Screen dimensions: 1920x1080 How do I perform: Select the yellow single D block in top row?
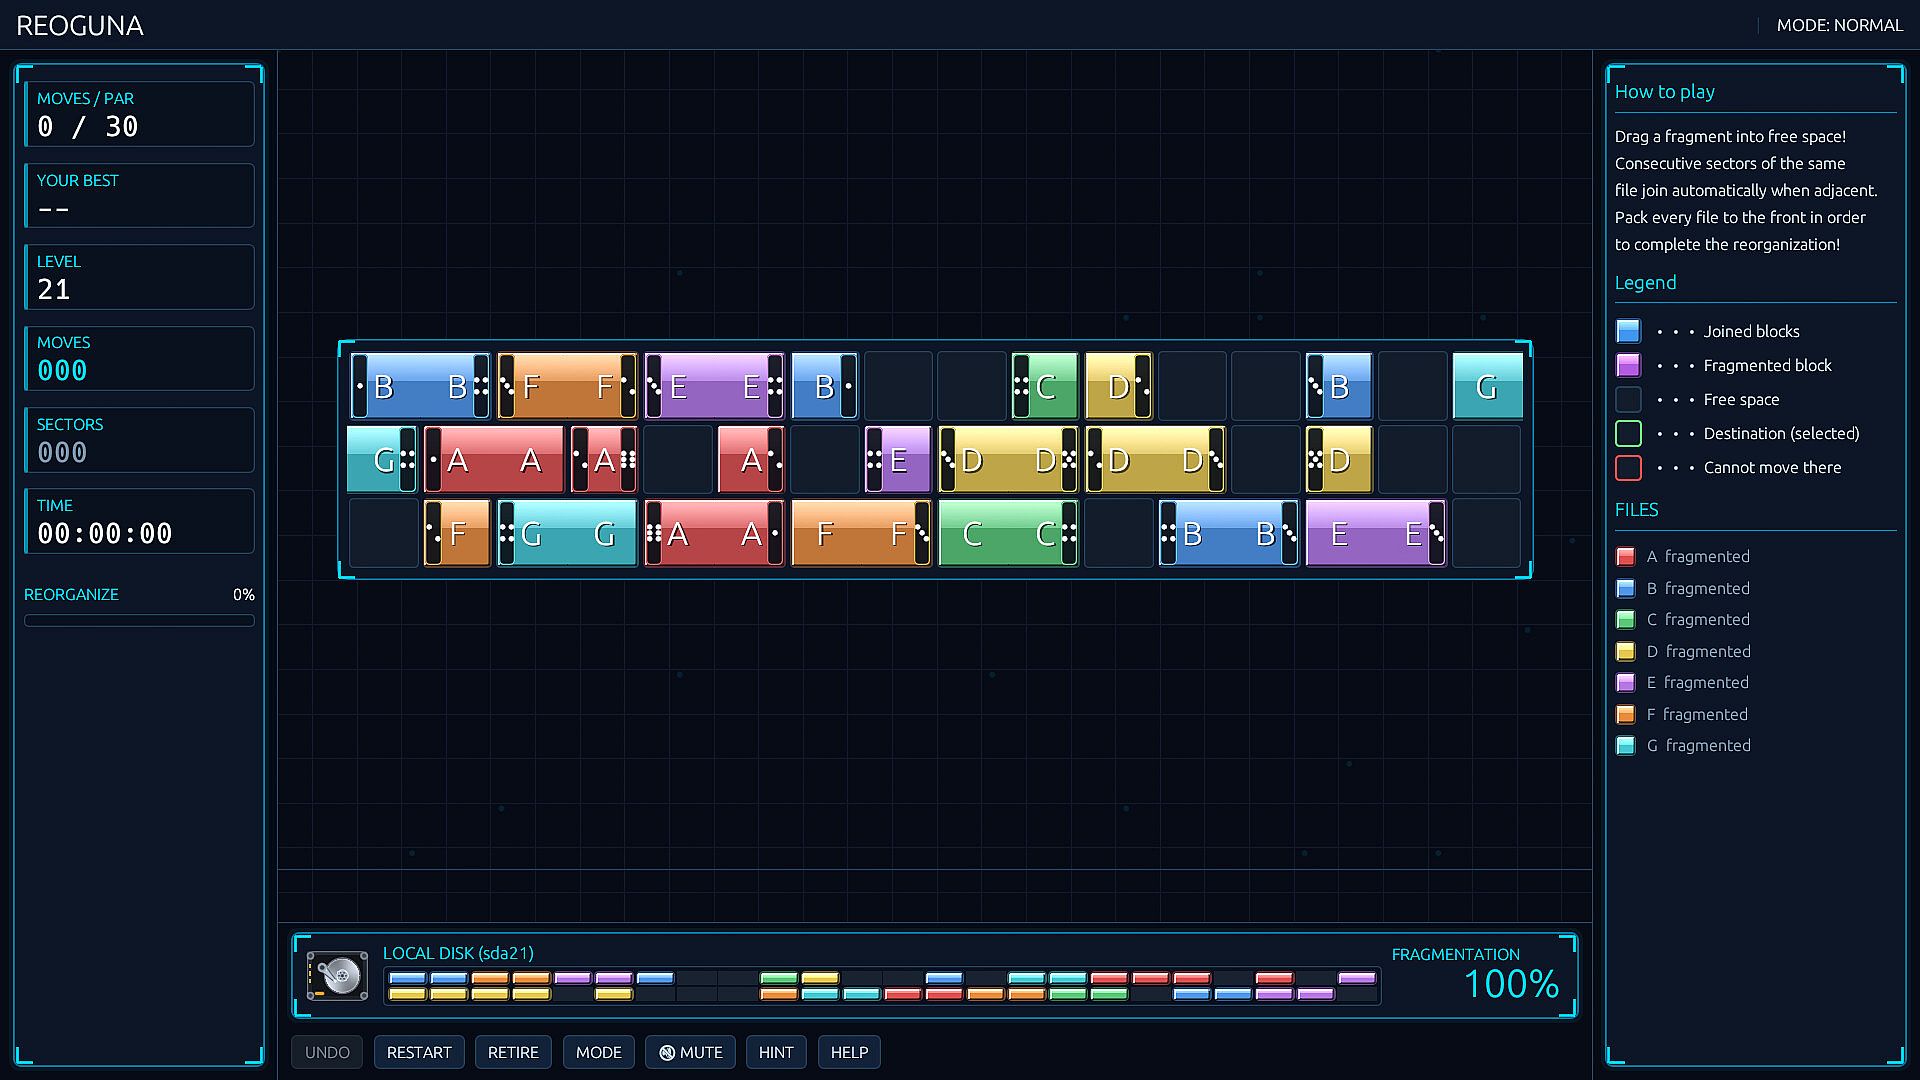tap(1119, 386)
